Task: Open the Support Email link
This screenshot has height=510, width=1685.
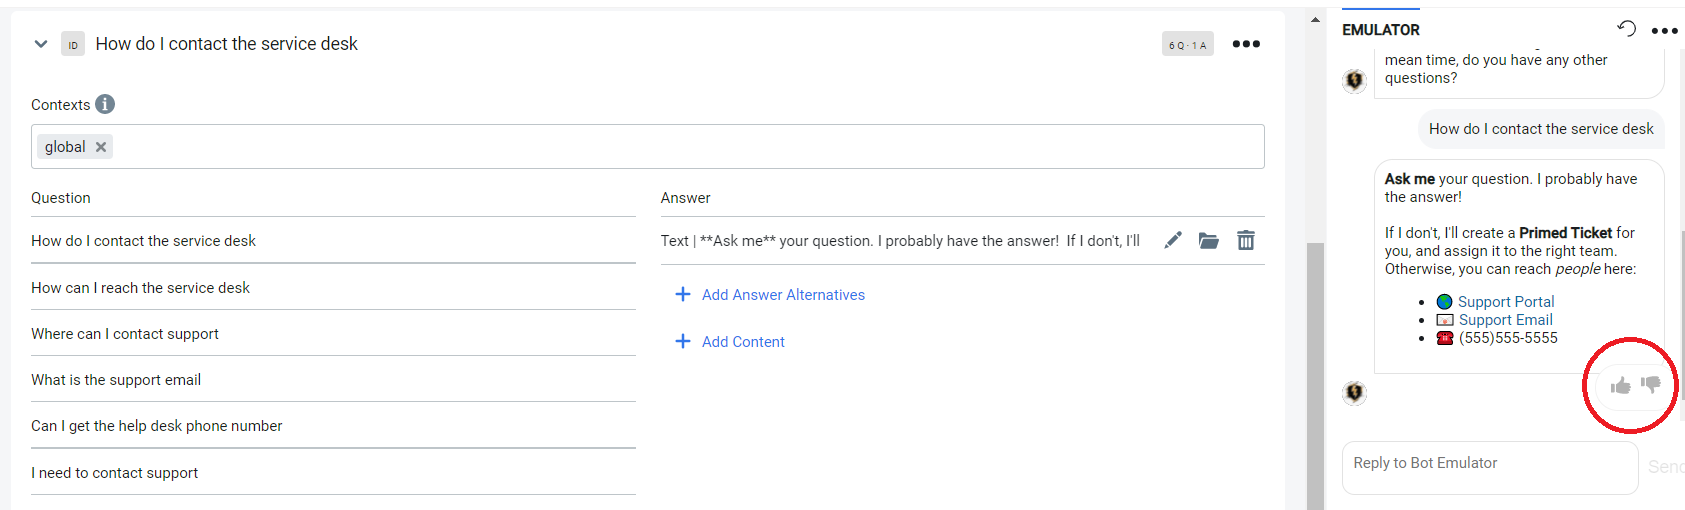Action: click(1505, 320)
